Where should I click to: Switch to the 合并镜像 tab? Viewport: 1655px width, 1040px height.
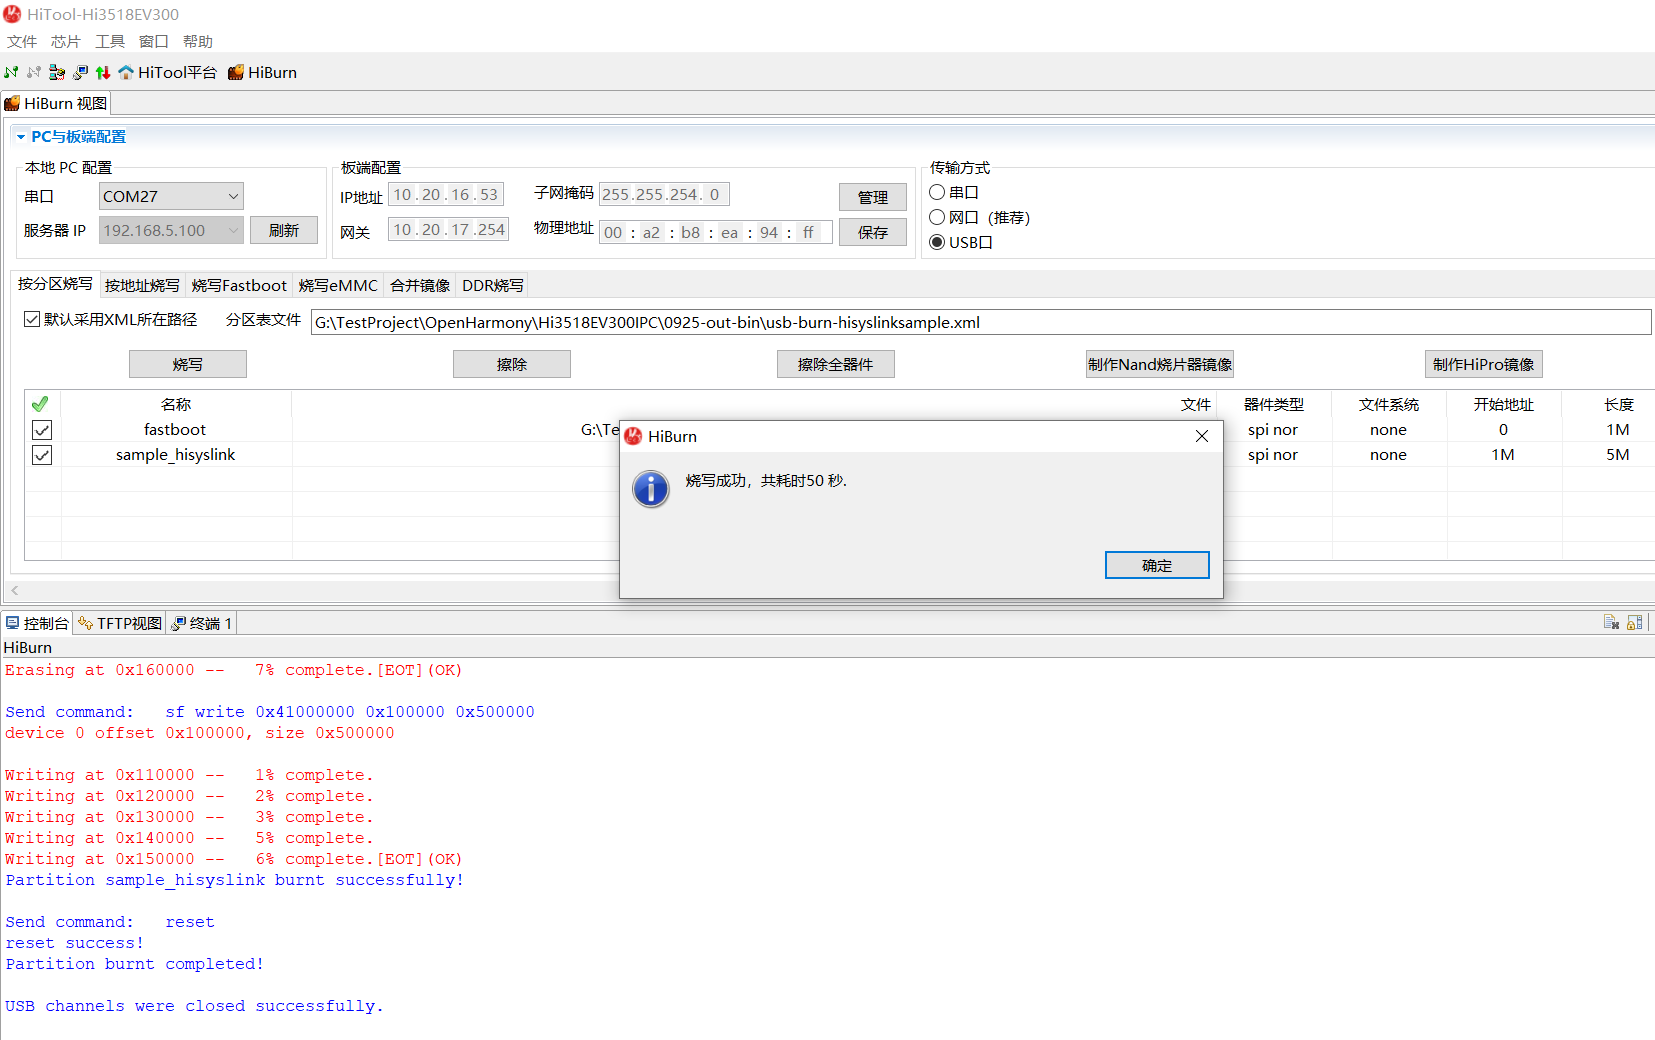[x=420, y=285]
